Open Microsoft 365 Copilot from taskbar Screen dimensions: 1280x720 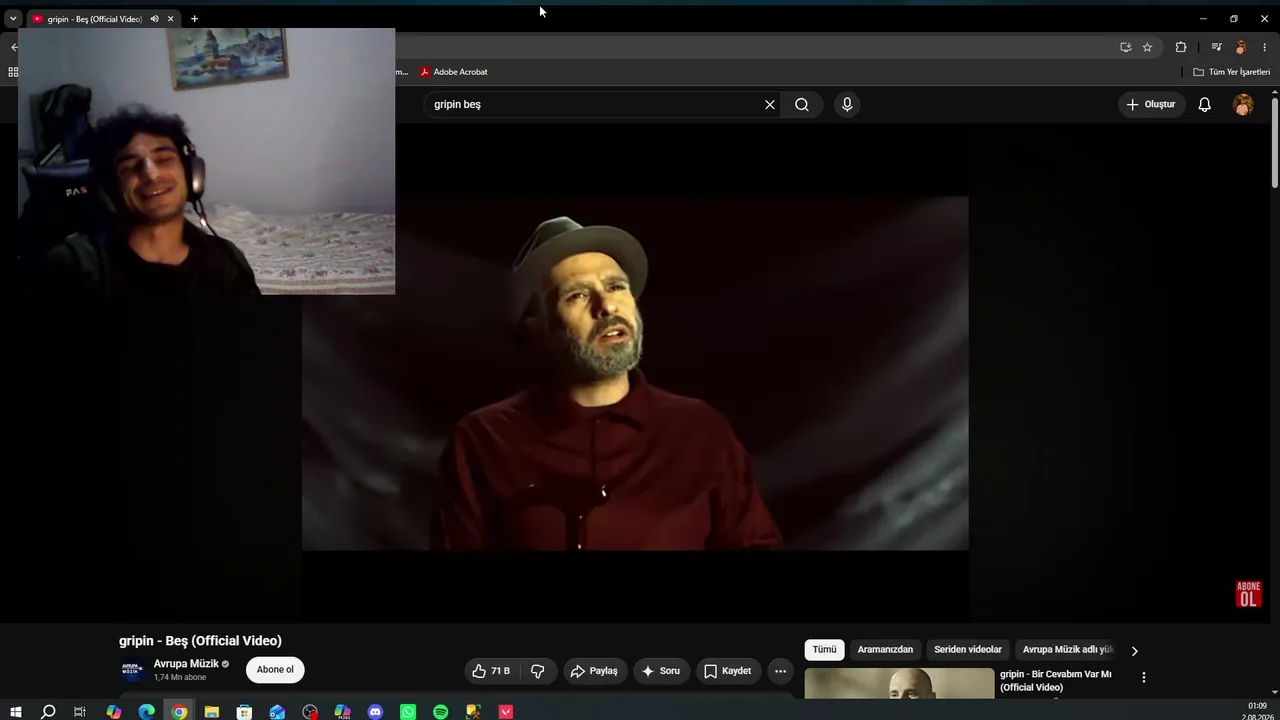tap(343, 712)
